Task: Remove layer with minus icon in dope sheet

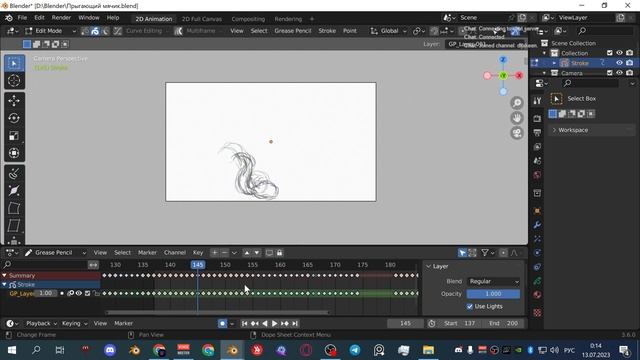Action: [224, 253]
